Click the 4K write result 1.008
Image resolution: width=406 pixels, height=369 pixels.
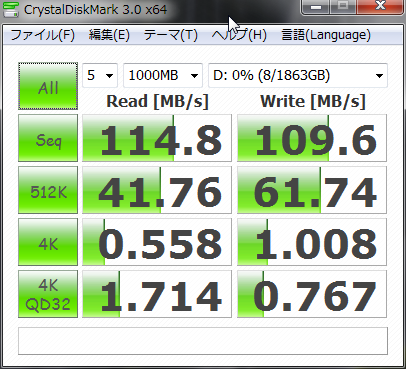[x=312, y=242]
